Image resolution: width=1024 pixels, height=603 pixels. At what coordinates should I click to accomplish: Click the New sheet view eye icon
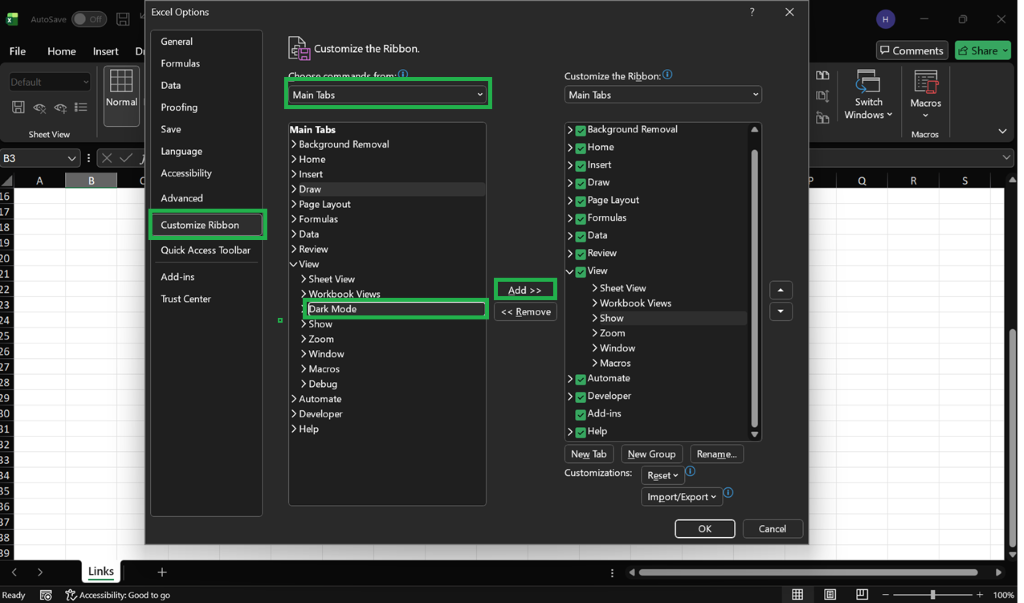click(60, 107)
